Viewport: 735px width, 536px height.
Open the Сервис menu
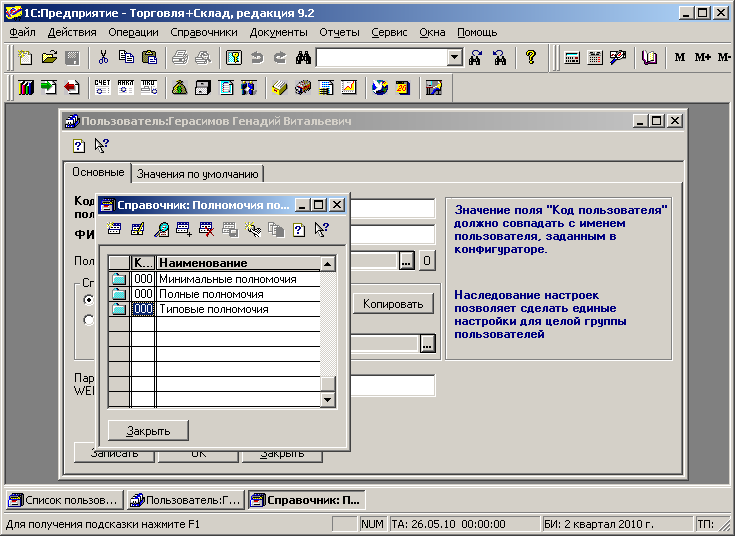pyautogui.click(x=389, y=32)
